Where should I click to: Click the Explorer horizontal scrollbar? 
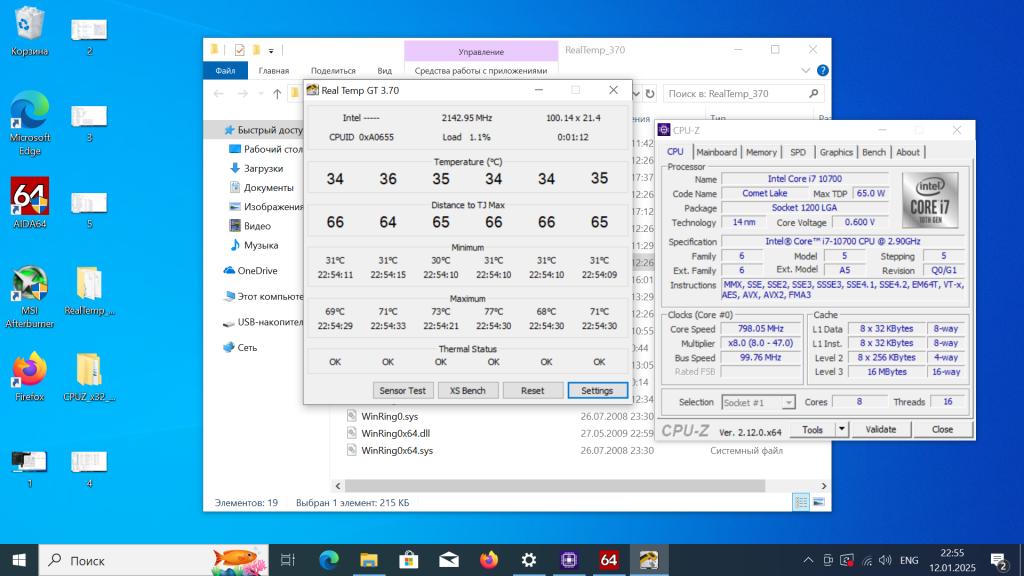554,486
